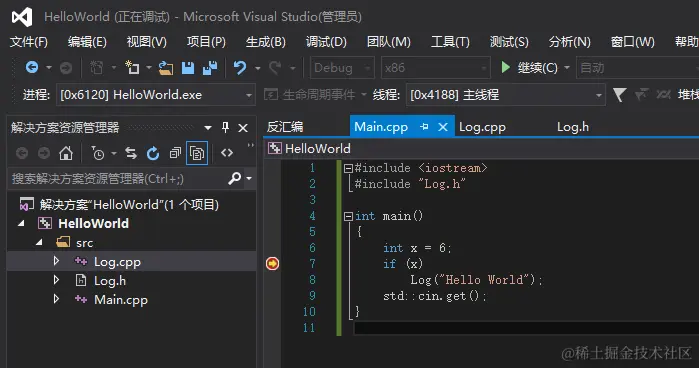Click the Open File folder icon

coord(166,68)
